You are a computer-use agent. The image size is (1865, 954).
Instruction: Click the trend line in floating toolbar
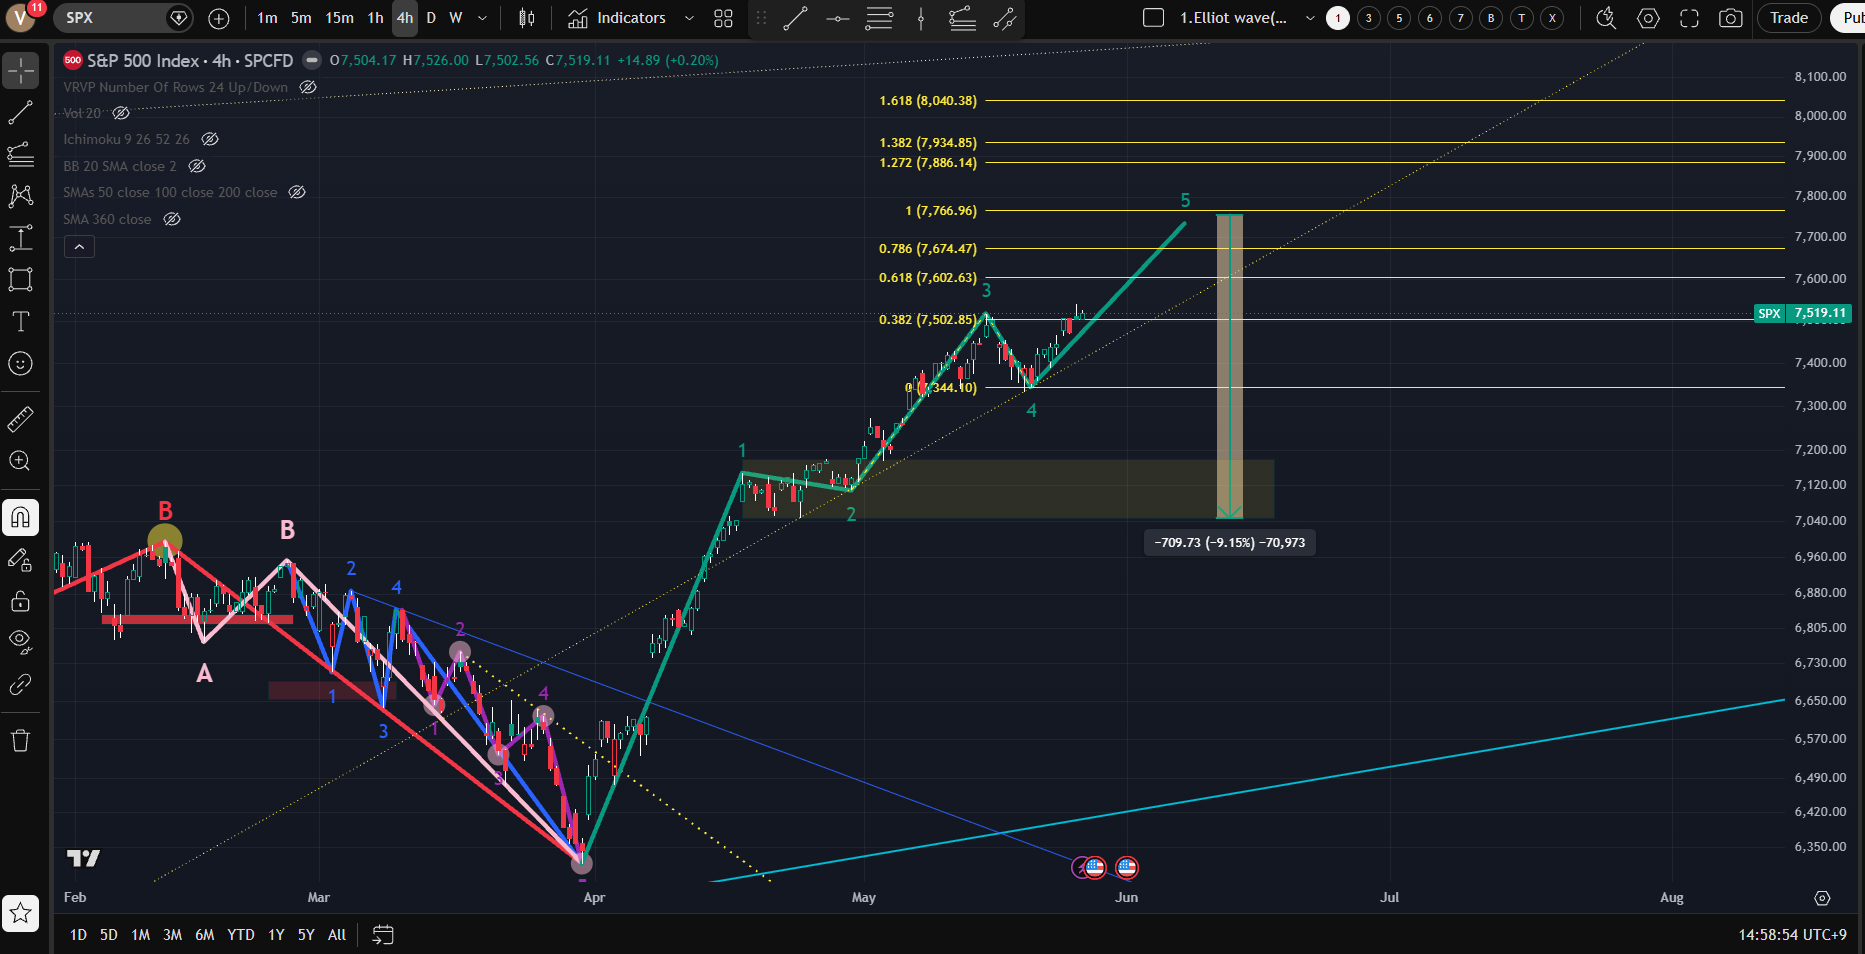(x=796, y=18)
